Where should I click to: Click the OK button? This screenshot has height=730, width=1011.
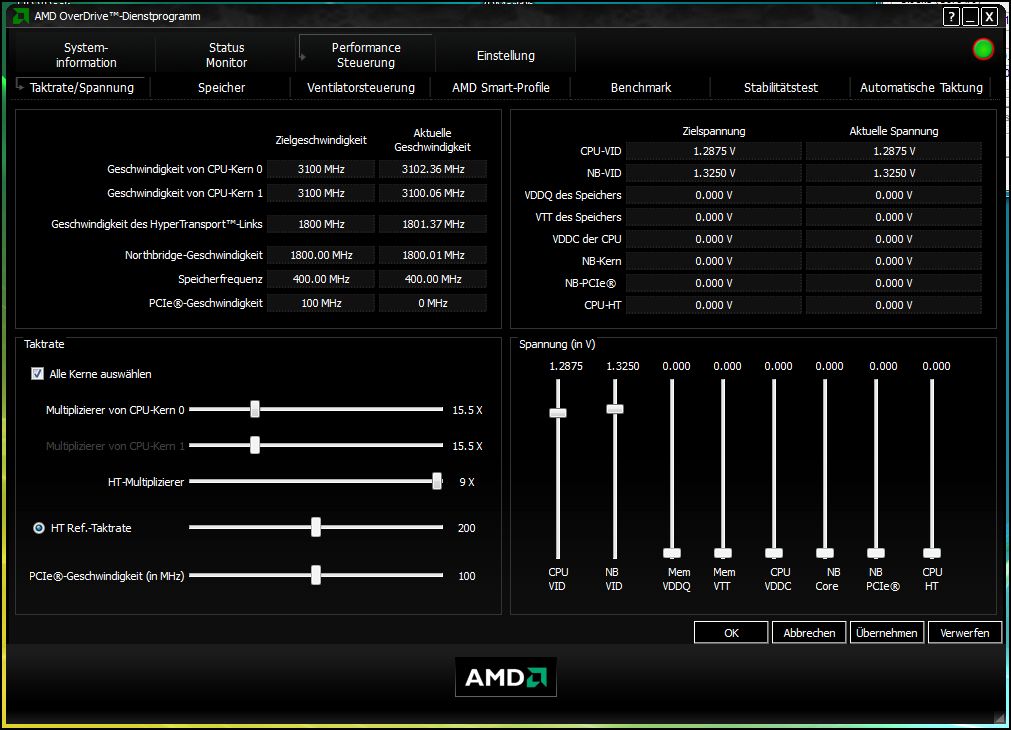click(731, 633)
